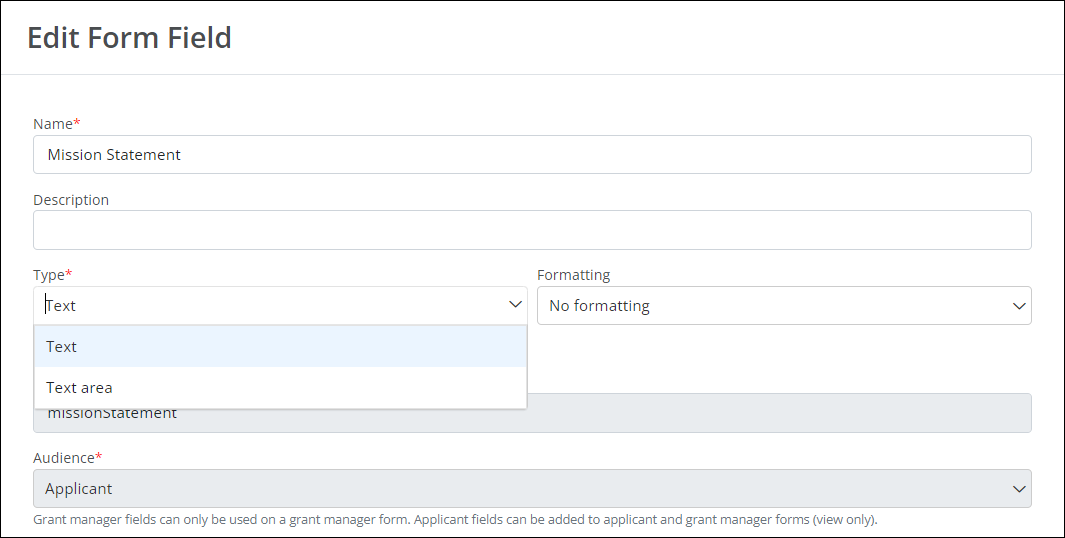Focus the empty Description field
The height and width of the screenshot is (538, 1065).
pos(532,230)
